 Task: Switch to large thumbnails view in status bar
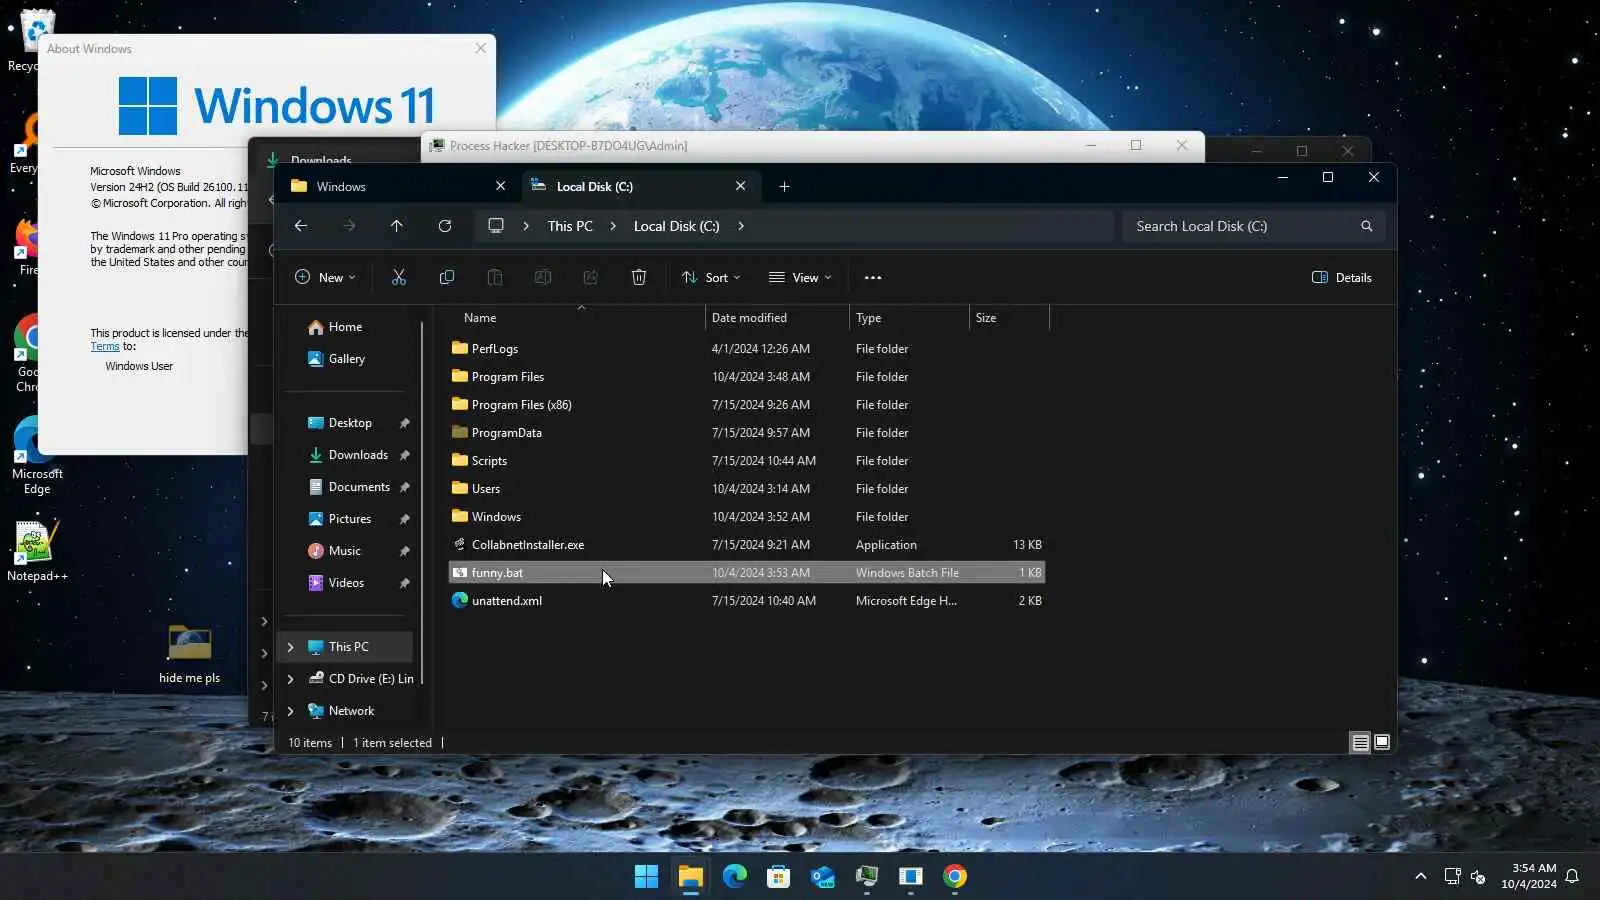click(1382, 743)
